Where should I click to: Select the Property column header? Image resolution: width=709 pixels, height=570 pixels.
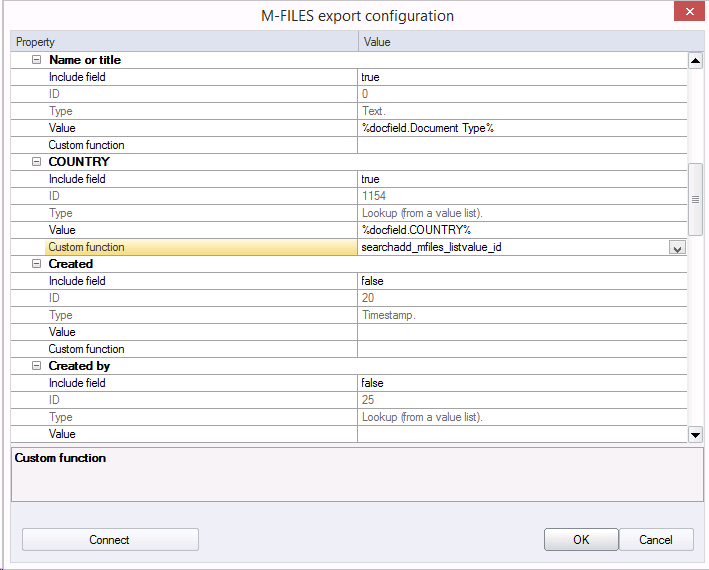(x=184, y=42)
